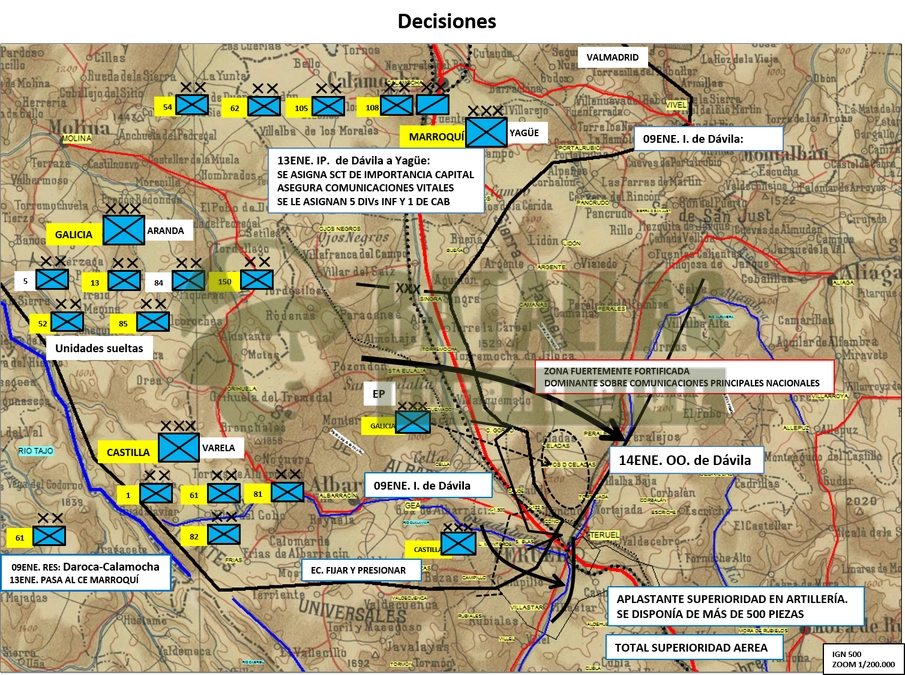Select the yellow VIVEL town label
The width and height of the screenshot is (905, 675).
coord(676,105)
